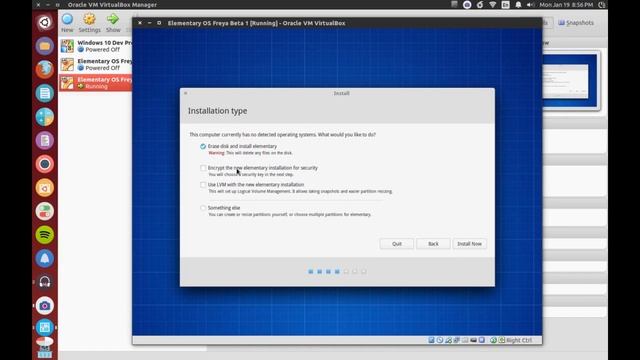Click the Back button in installer
The width and height of the screenshot is (640, 360).
(x=433, y=244)
